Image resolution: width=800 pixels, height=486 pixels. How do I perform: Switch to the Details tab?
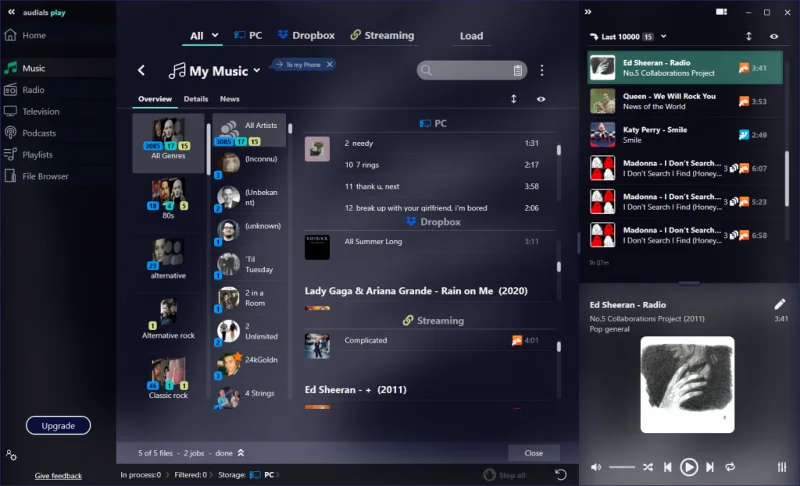point(196,99)
